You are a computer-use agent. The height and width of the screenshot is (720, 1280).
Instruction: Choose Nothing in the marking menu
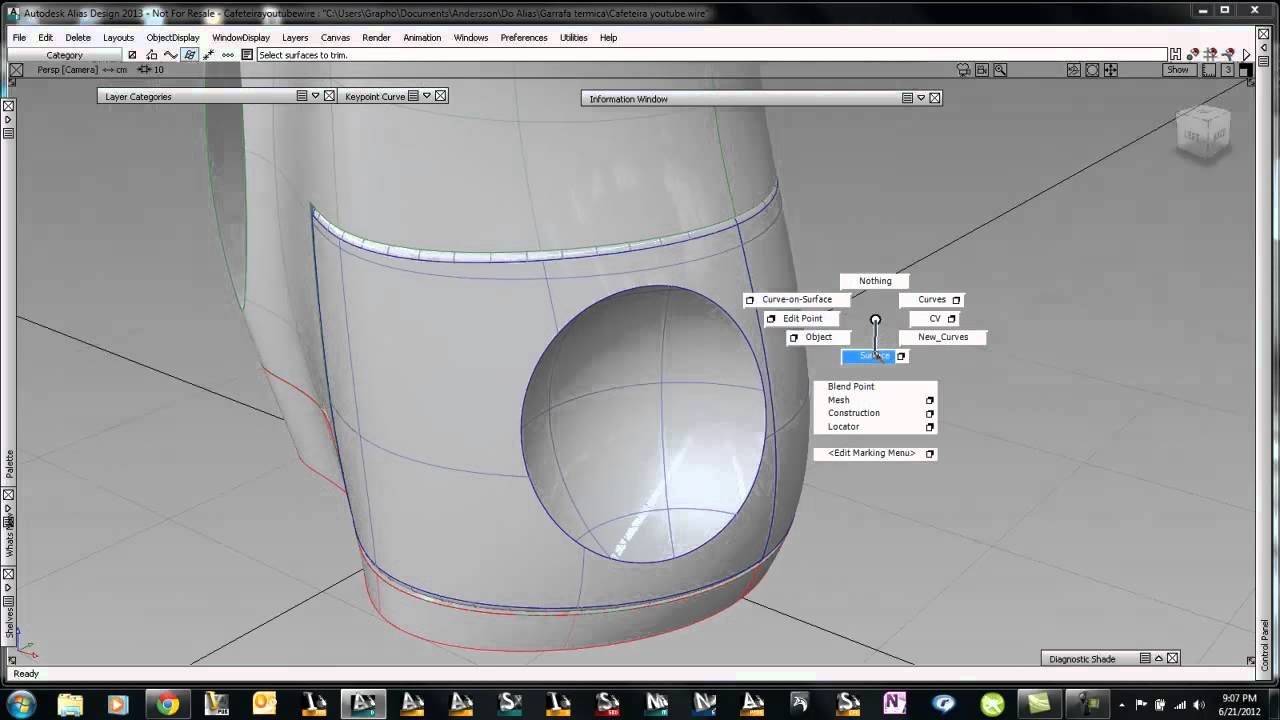click(875, 281)
